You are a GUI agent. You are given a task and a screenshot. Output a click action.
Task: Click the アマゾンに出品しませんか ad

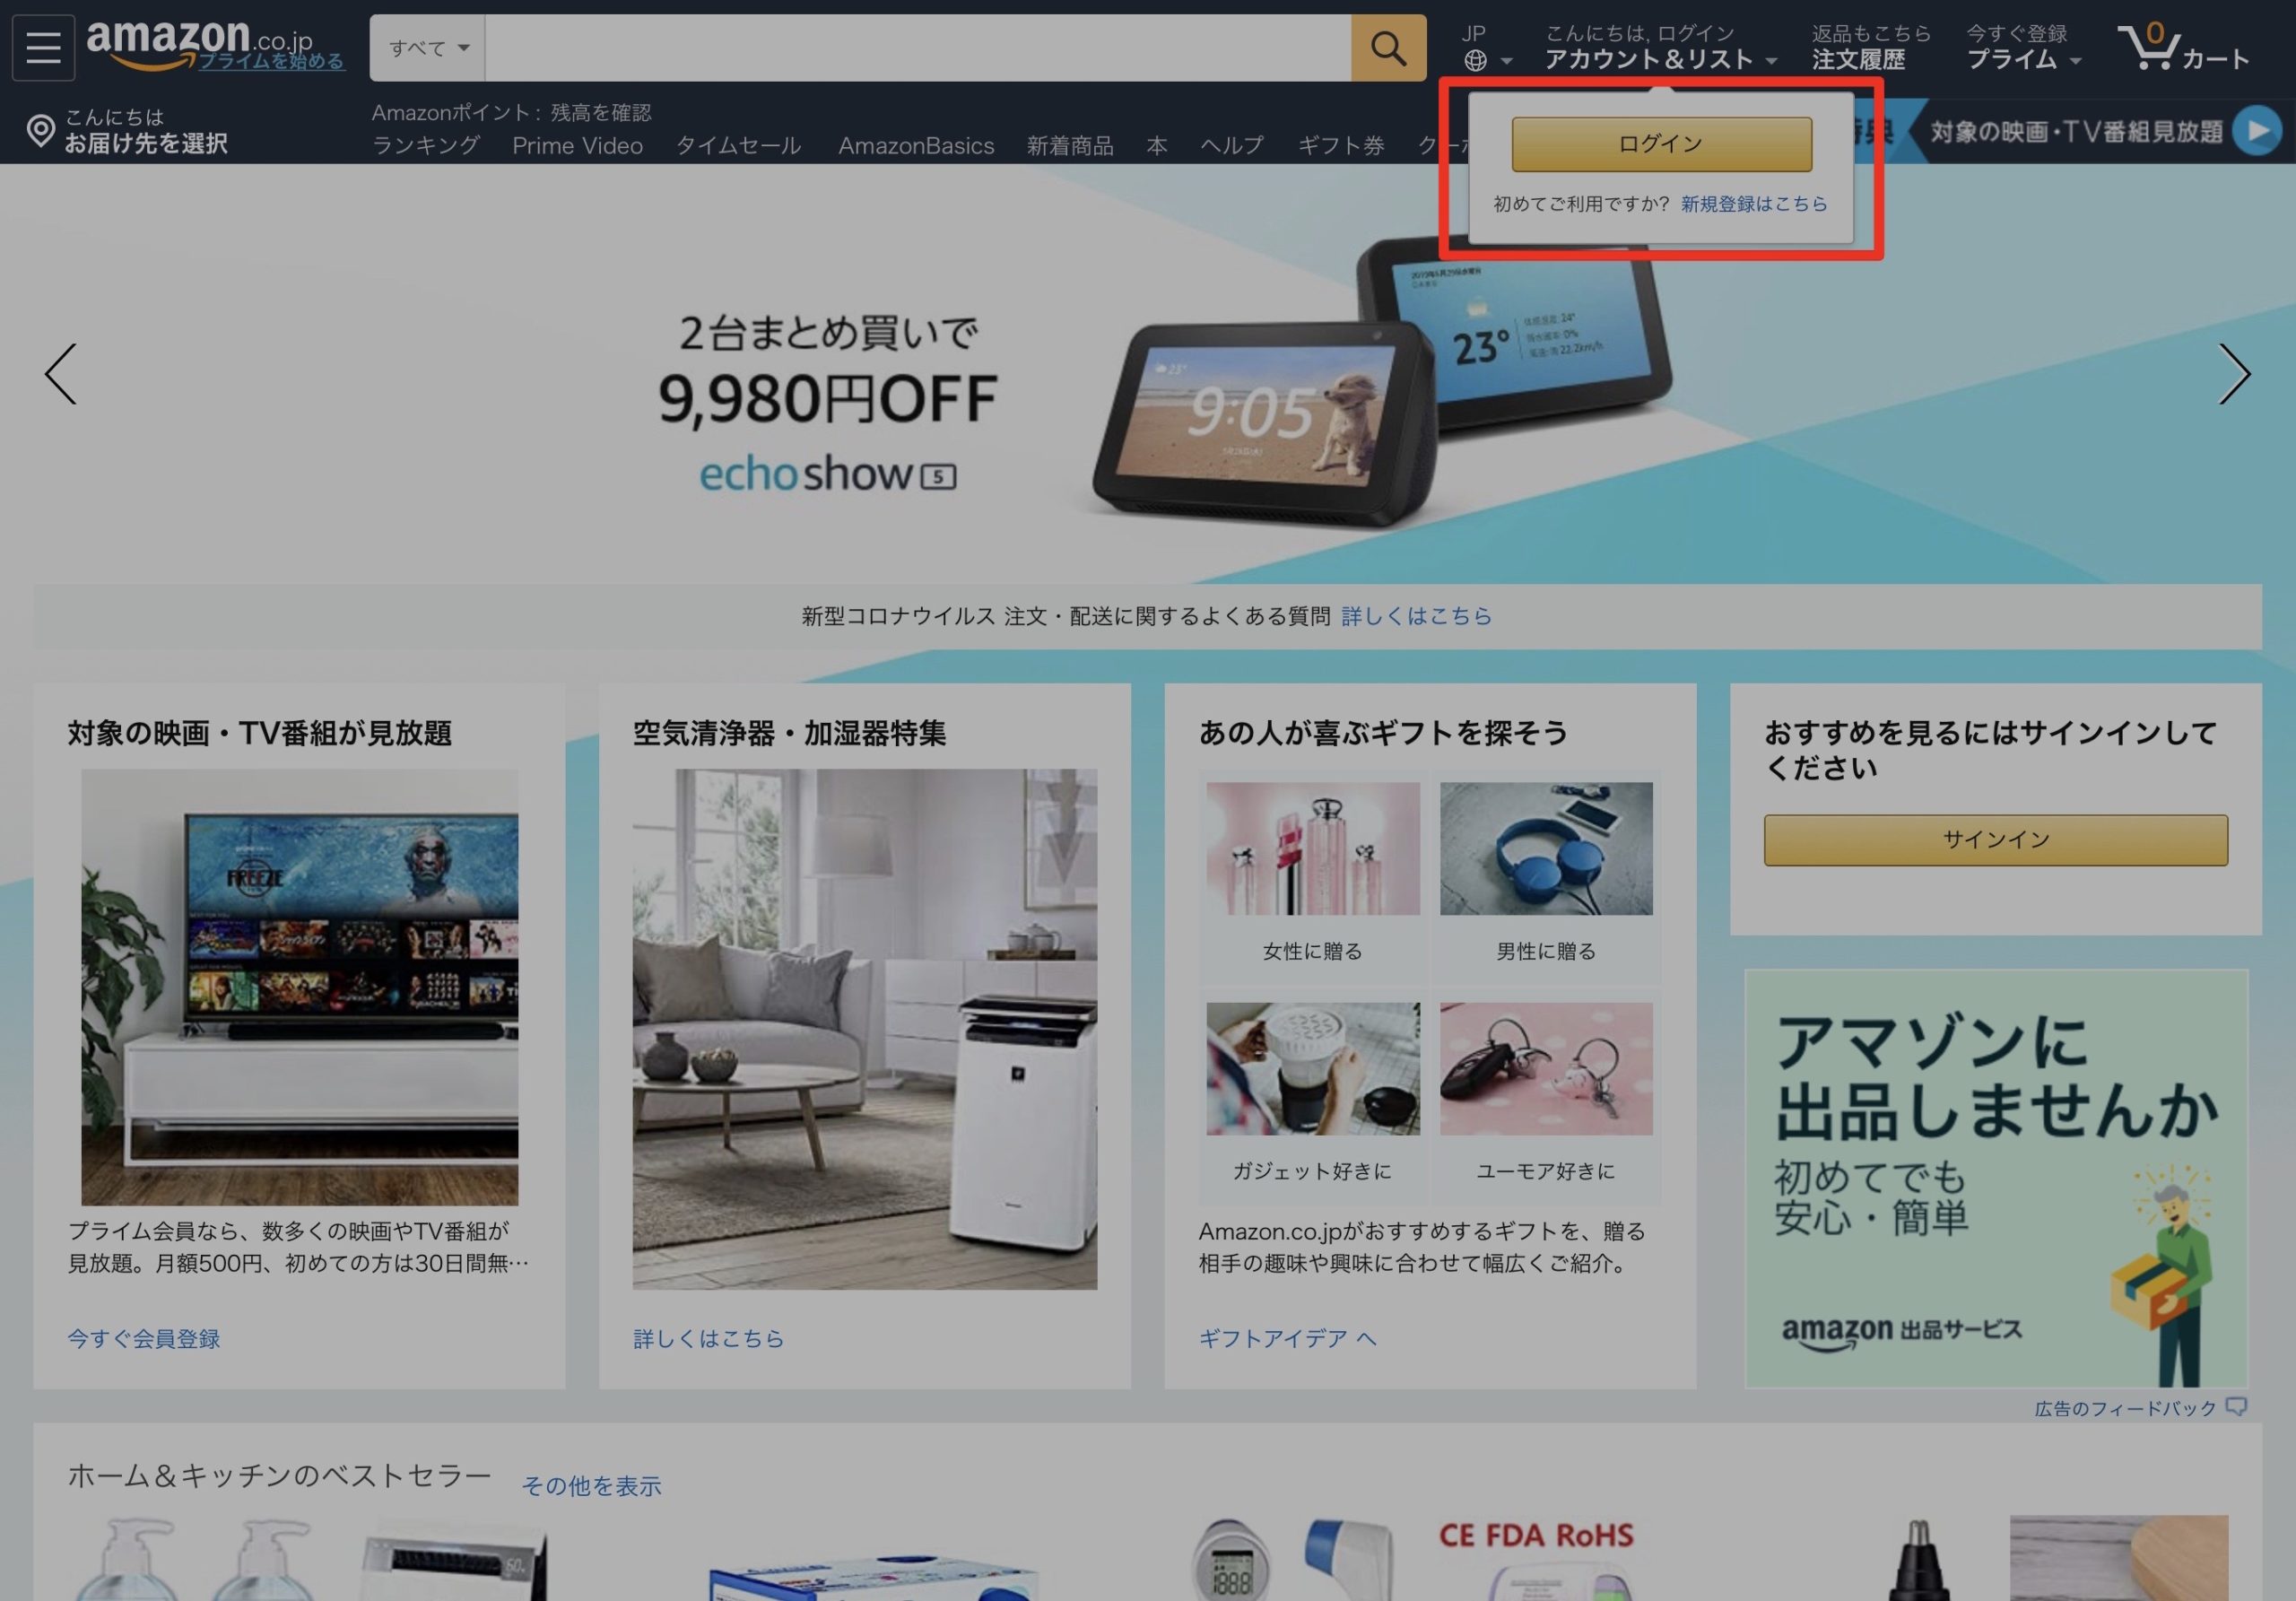1996,1178
